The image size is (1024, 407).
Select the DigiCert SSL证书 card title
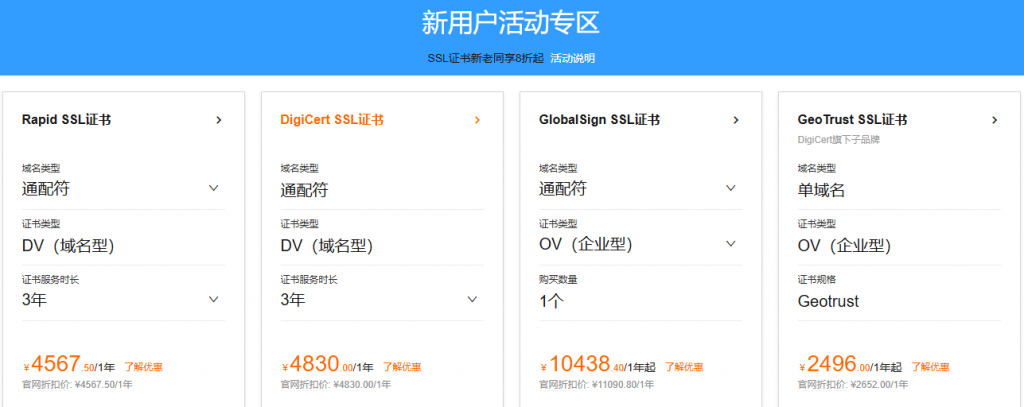(x=325, y=120)
